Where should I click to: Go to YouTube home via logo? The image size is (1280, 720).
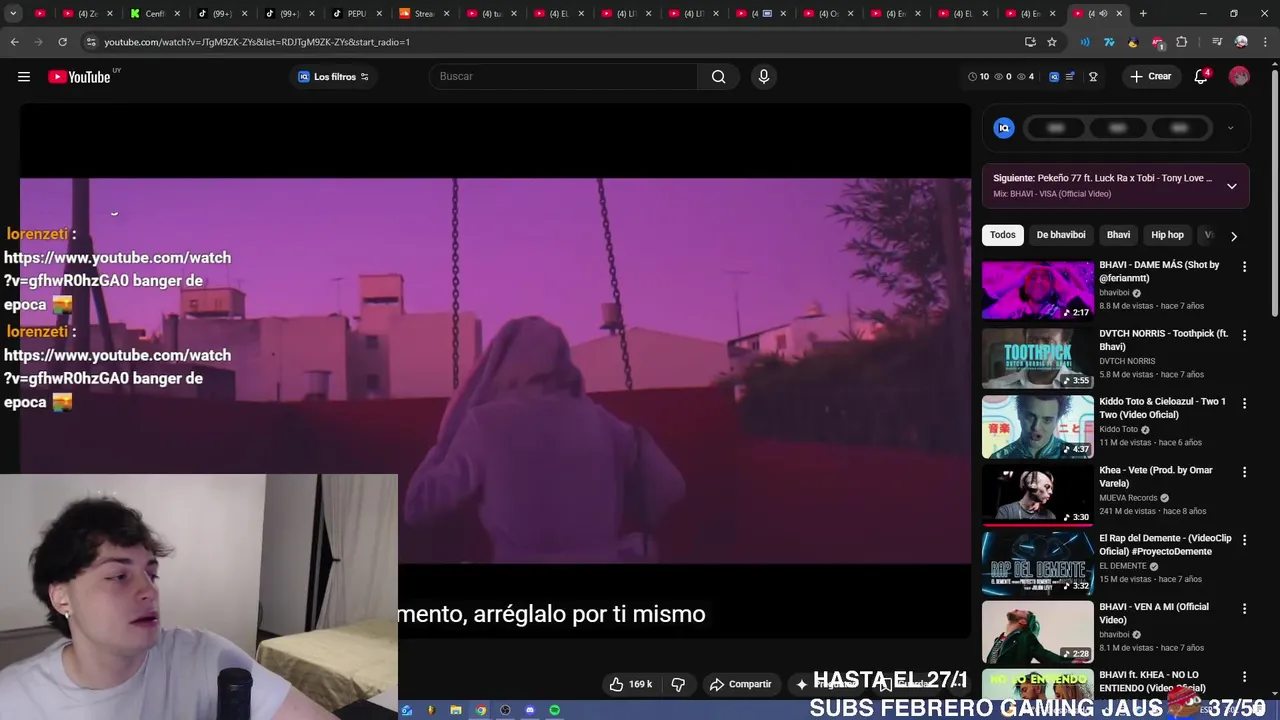tap(79, 77)
